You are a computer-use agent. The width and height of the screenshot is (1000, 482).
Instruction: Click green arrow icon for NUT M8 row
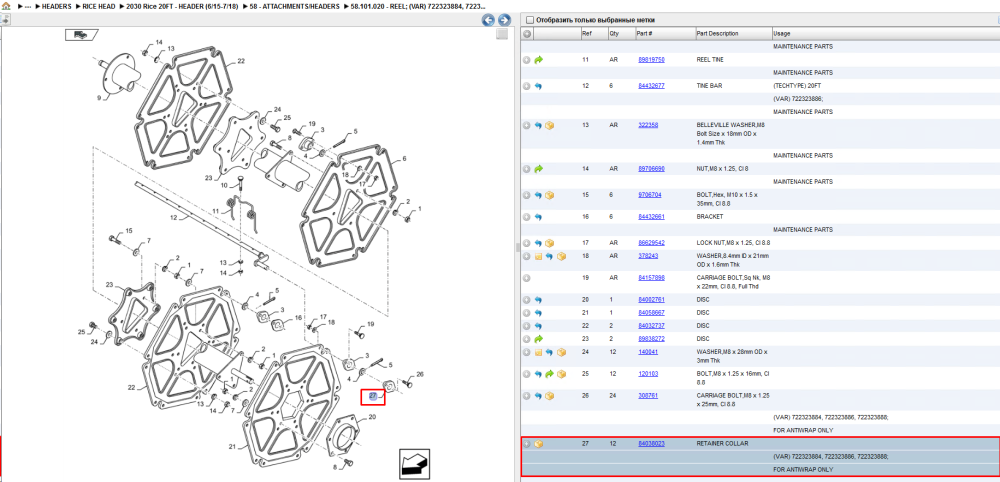[538, 169]
